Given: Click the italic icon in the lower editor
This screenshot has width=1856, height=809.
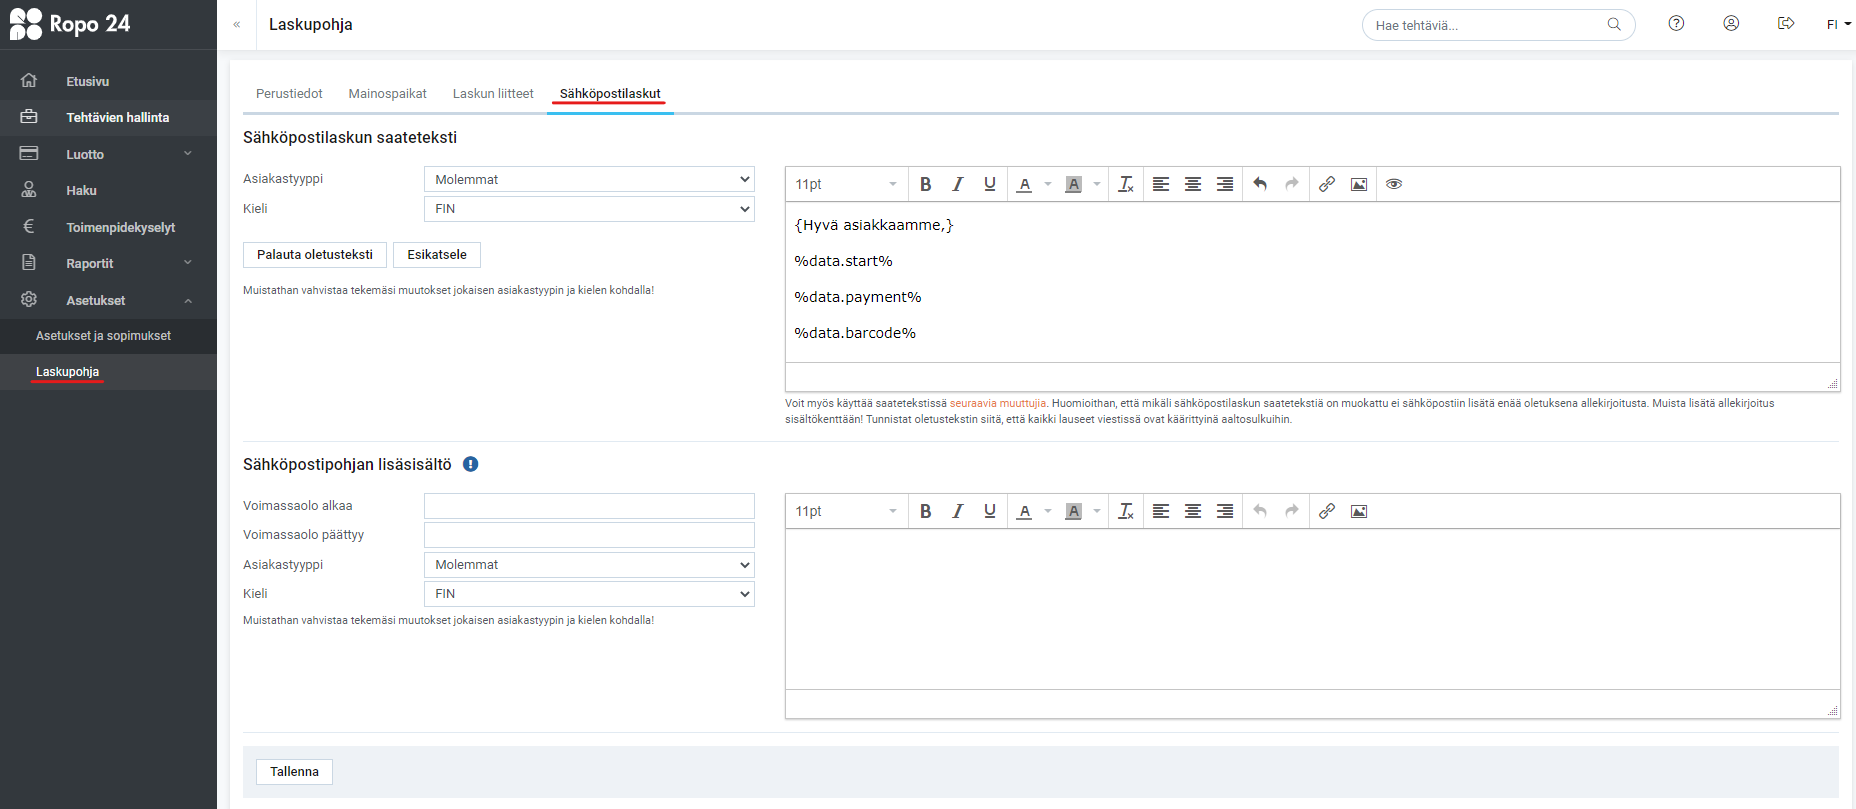Looking at the screenshot, I should tap(957, 511).
